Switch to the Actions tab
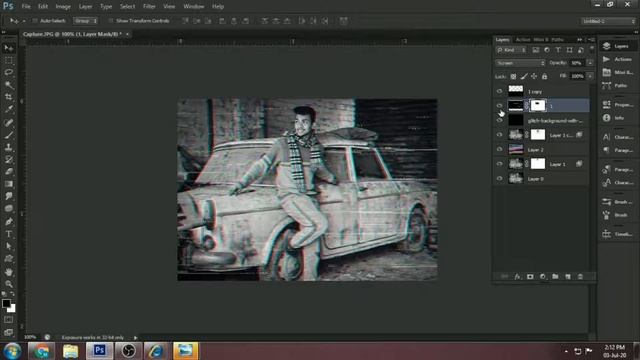This screenshot has height=360, width=640. pyautogui.click(x=522, y=40)
